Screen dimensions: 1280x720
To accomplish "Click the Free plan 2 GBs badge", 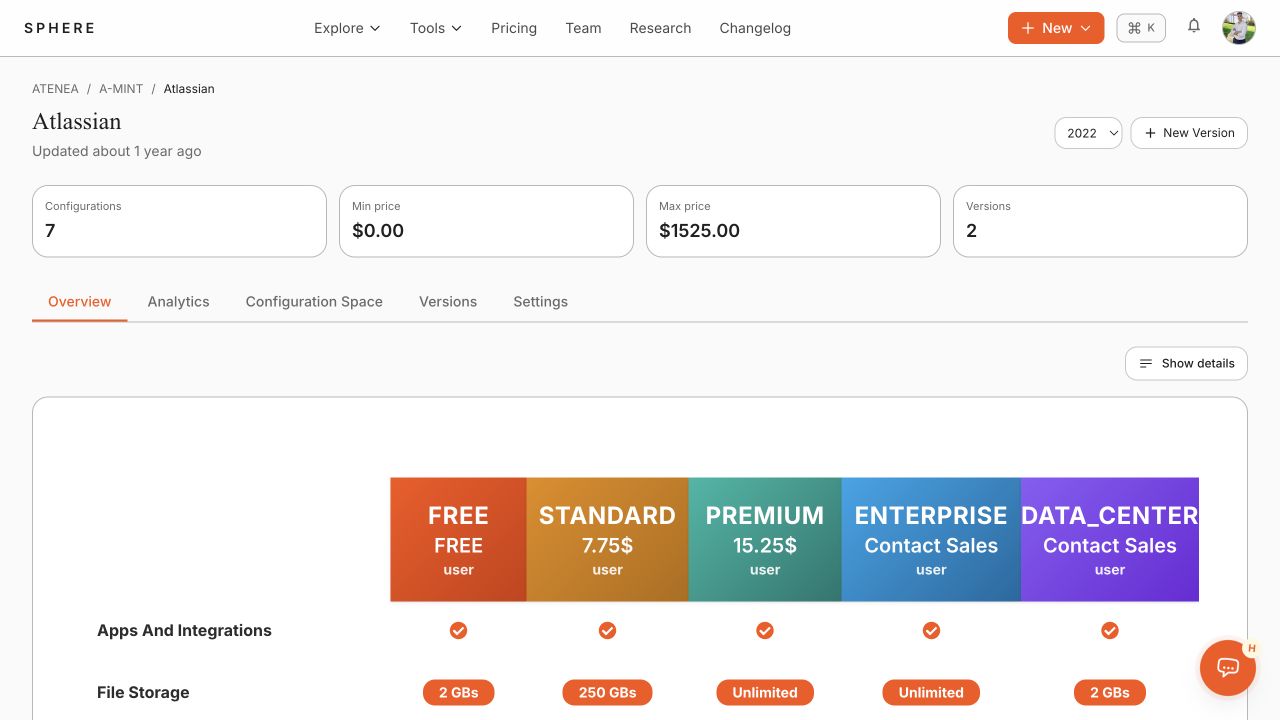I will pyautogui.click(x=458, y=692).
